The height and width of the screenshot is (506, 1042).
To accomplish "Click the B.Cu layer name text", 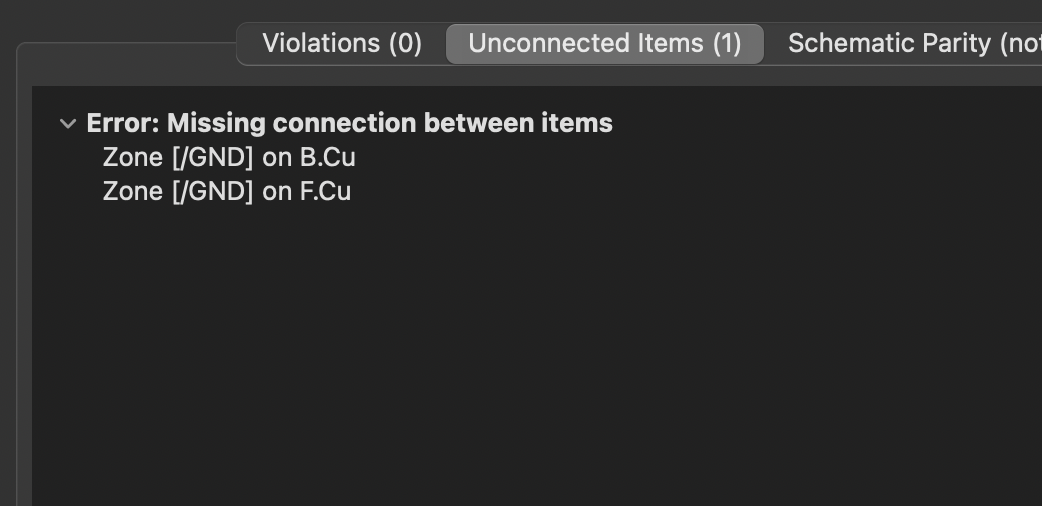I will 327,158.
